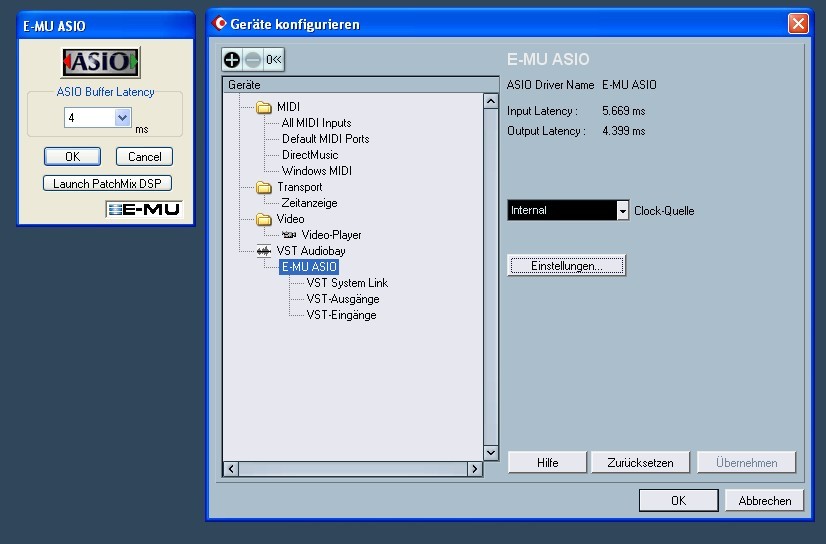
Task: Click the device tree scroll up arrow
Action: [490, 101]
